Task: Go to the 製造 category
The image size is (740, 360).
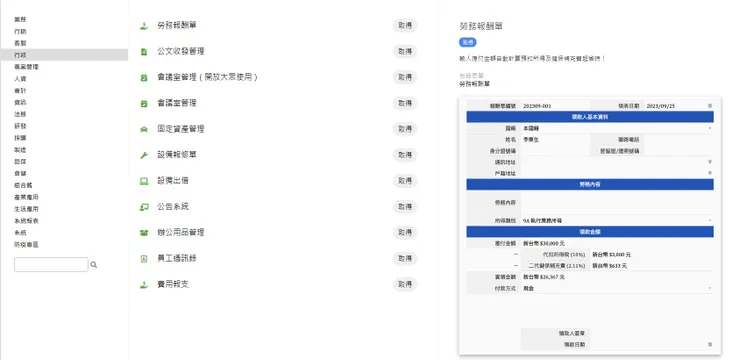Action: pyautogui.click(x=20, y=150)
